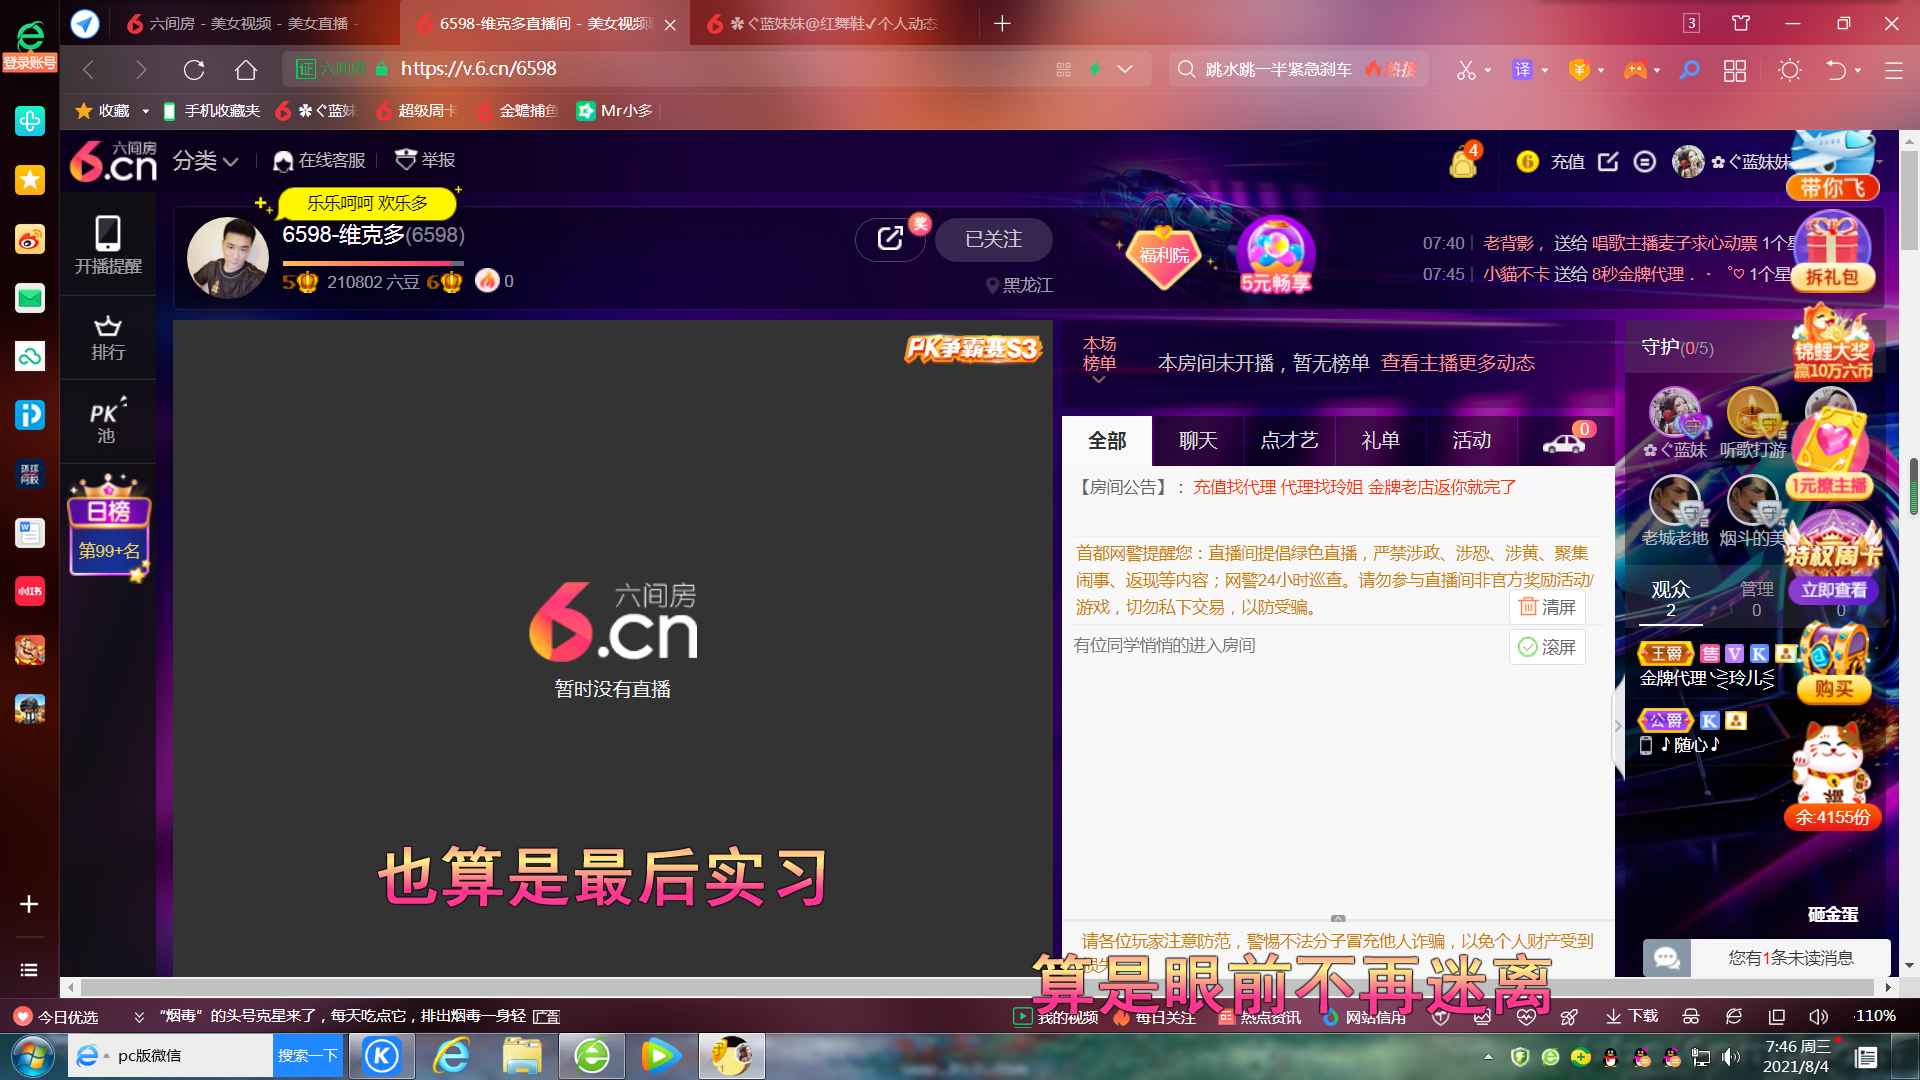The width and height of the screenshot is (1920, 1080).
Task: Expand the address bar dropdown arrow
Action: click(1125, 69)
